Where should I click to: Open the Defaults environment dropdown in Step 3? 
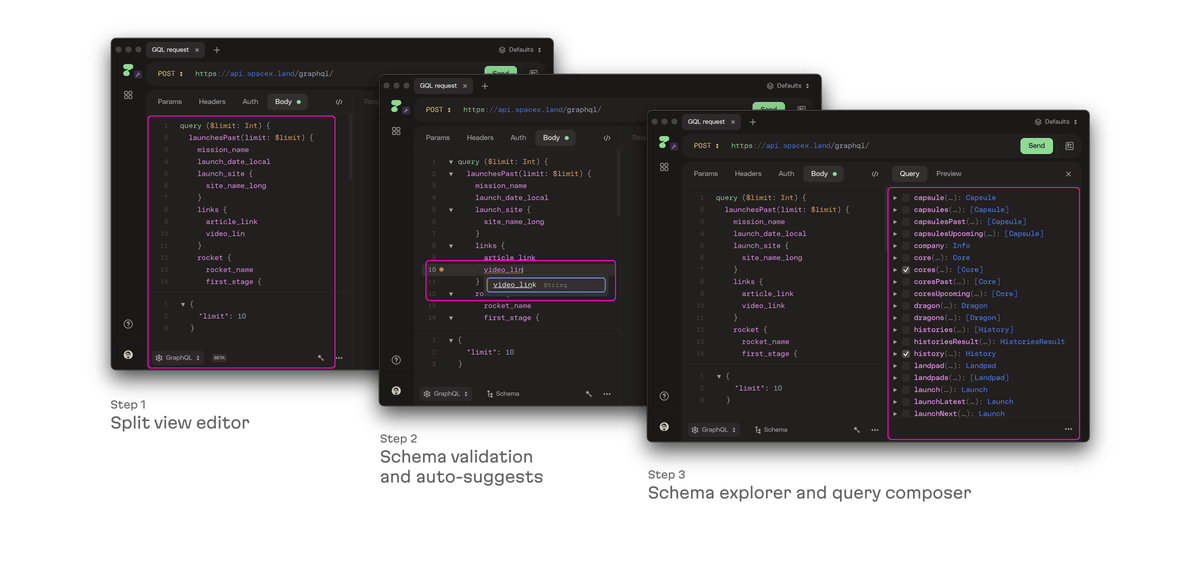click(x=1056, y=122)
